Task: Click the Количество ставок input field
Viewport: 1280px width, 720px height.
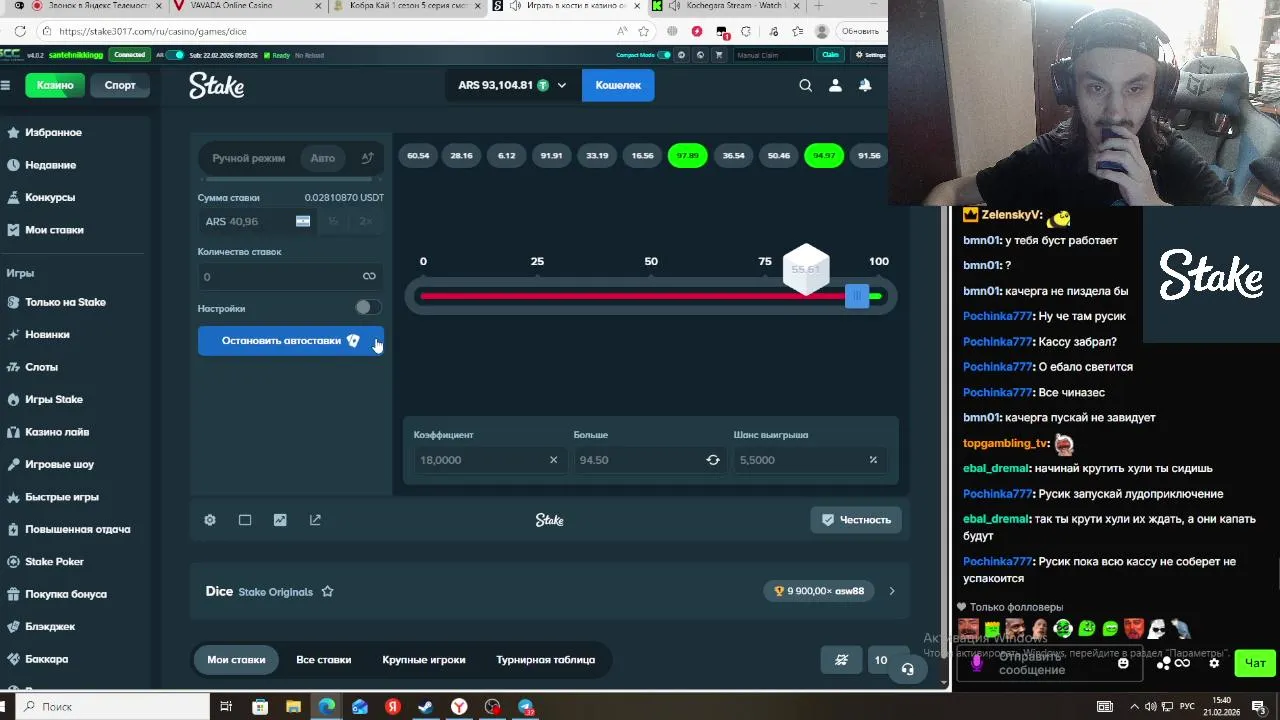Action: tap(290, 277)
